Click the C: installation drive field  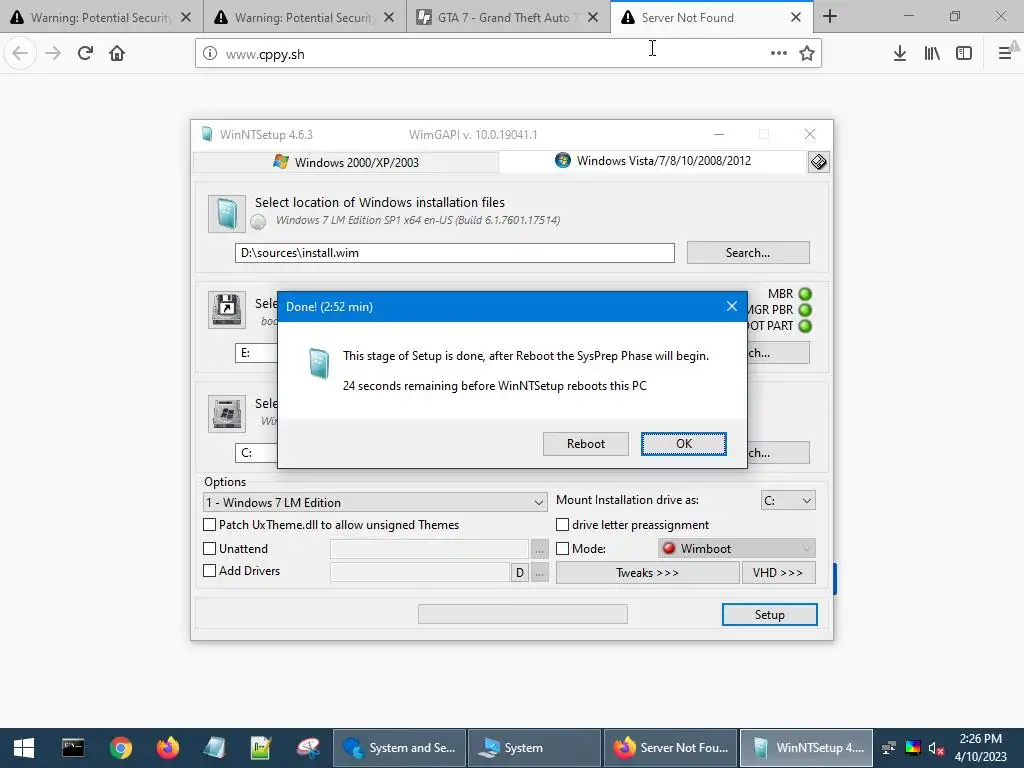click(256, 453)
